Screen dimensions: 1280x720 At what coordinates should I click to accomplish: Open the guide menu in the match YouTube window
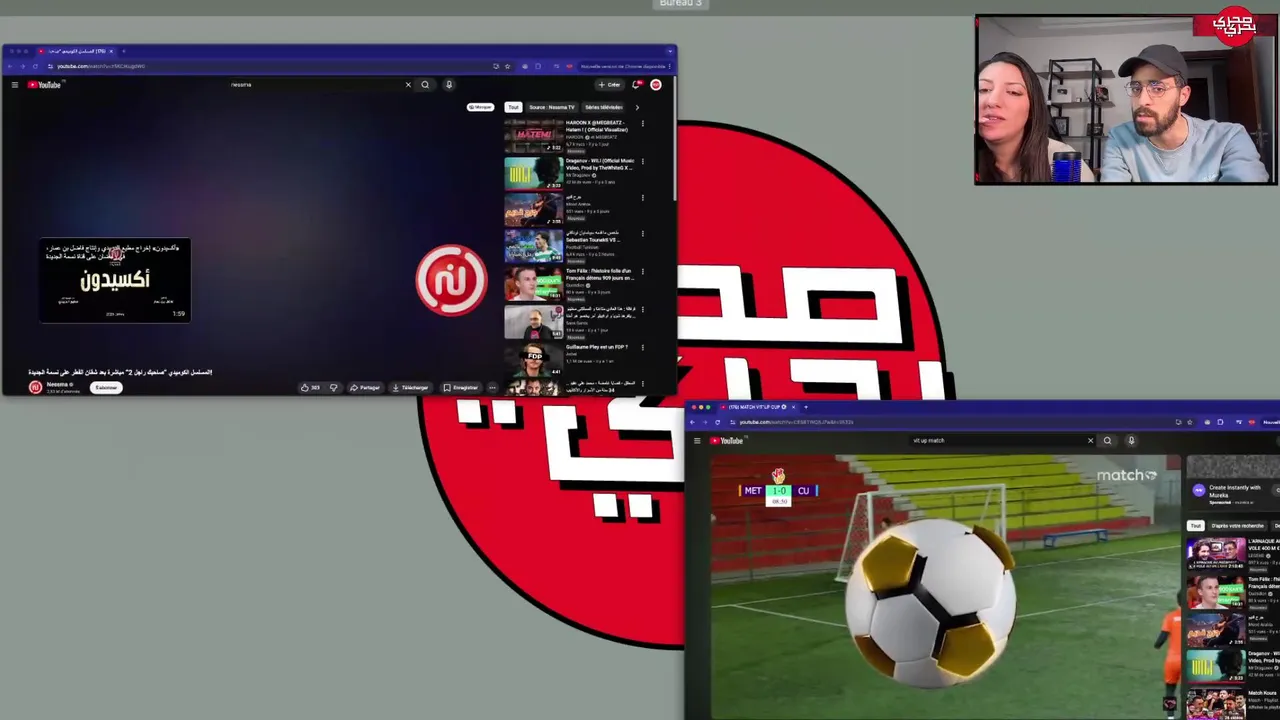697,440
